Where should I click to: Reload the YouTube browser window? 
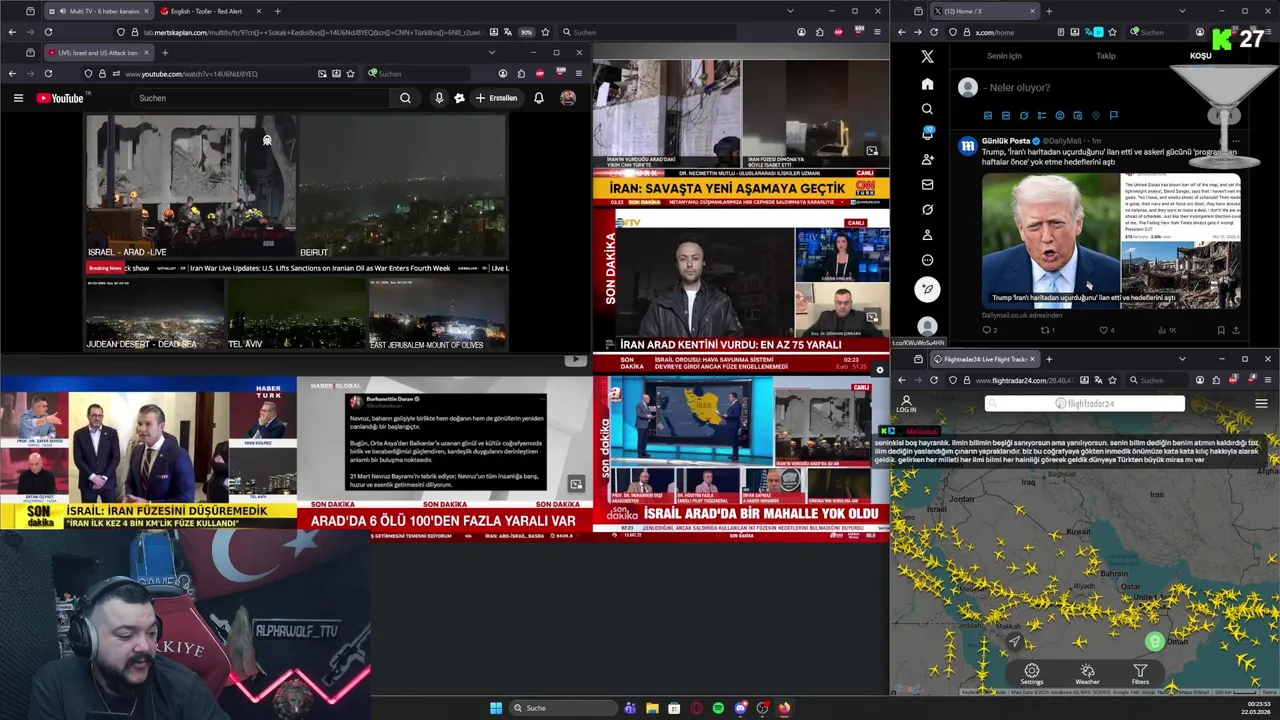[x=48, y=74]
